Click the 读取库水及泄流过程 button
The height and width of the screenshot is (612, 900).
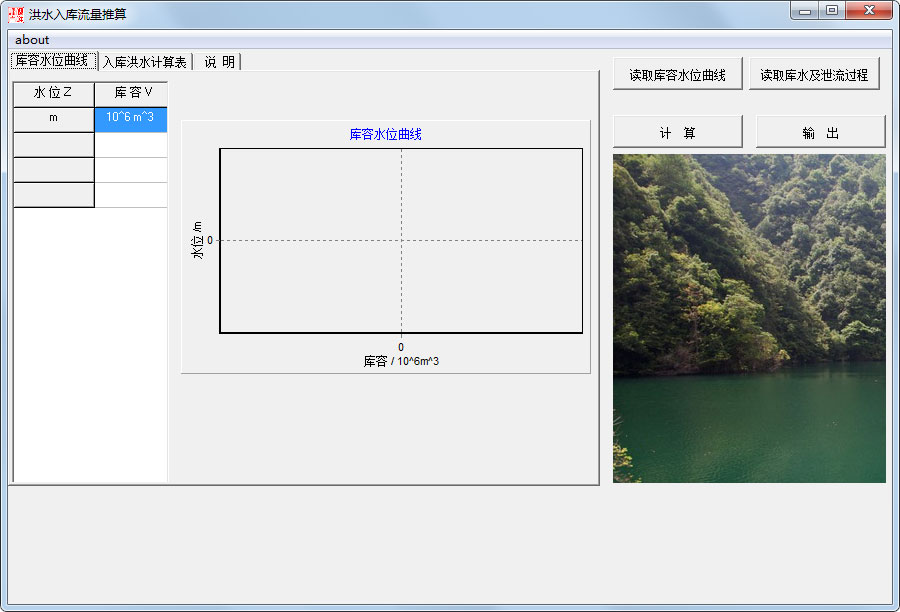click(814, 74)
